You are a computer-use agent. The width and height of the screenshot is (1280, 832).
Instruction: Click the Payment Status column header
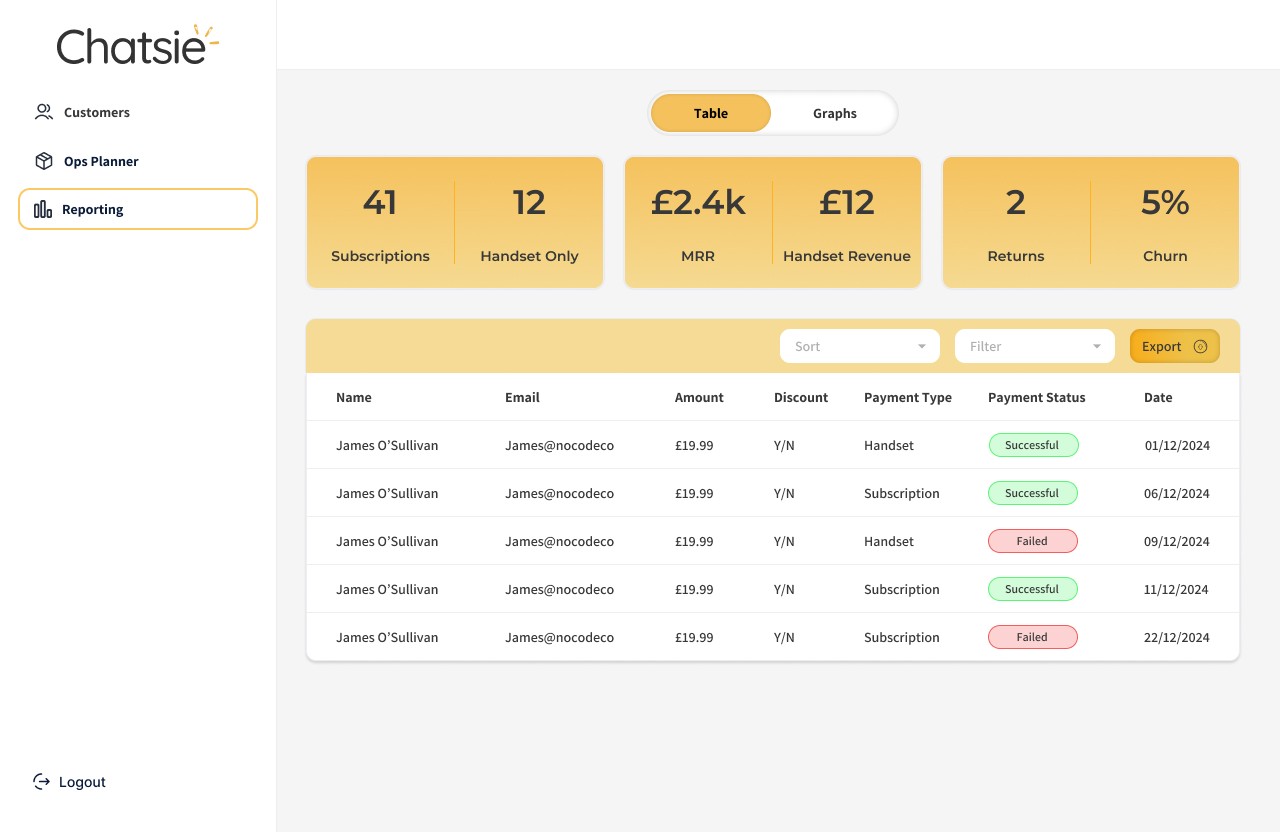click(1037, 397)
